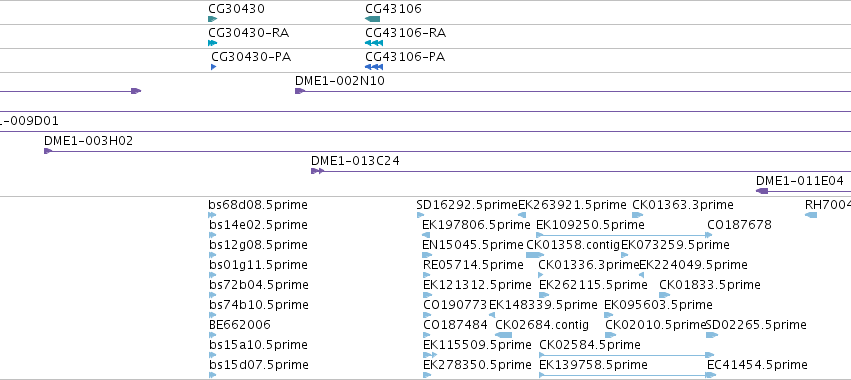Click the CG43106-RA transcript glyph
This screenshot has width=851, height=380.
pos(374,43)
